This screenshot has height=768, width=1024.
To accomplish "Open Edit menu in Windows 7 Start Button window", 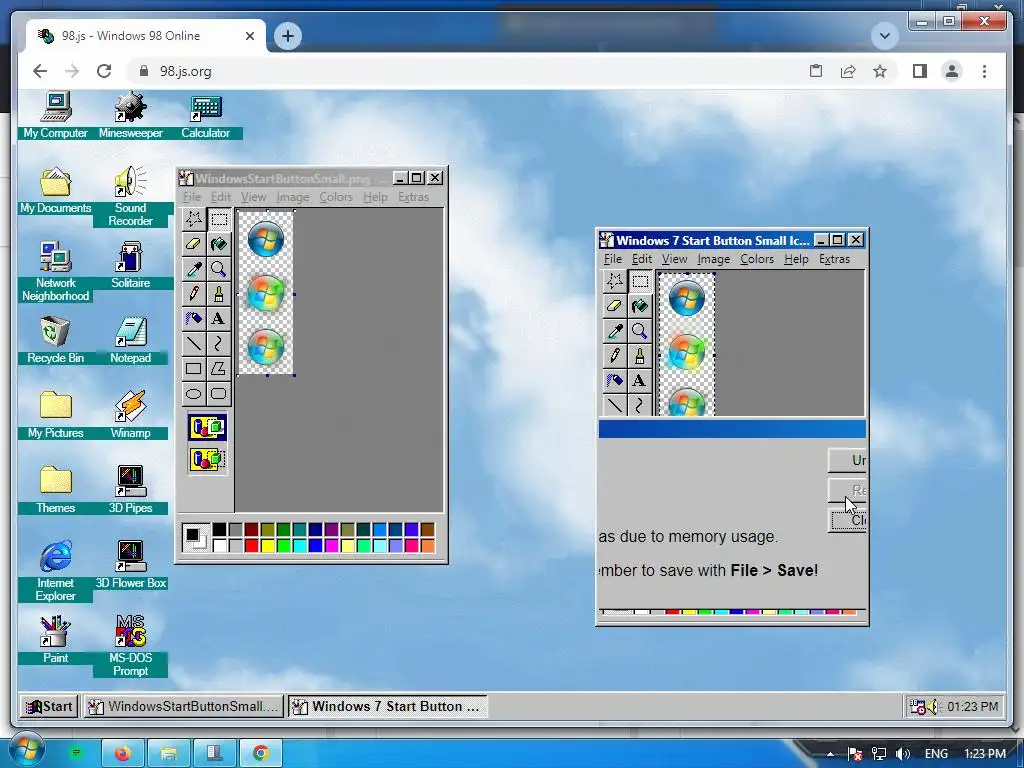I will tap(641, 259).
